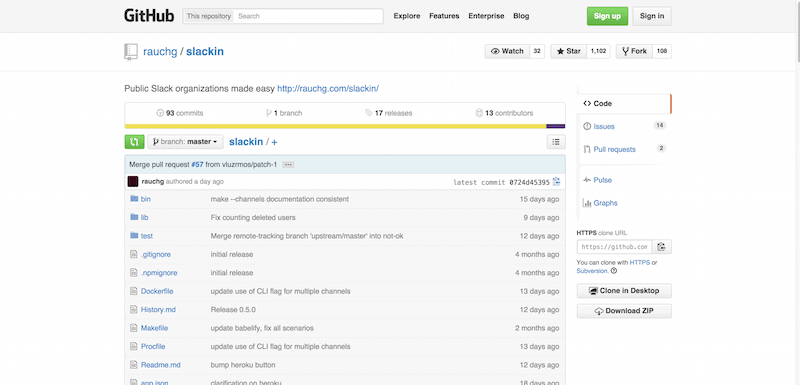The width and height of the screenshot is (800, 385).
Task: Open the .npmignore file
Action: 159,273
